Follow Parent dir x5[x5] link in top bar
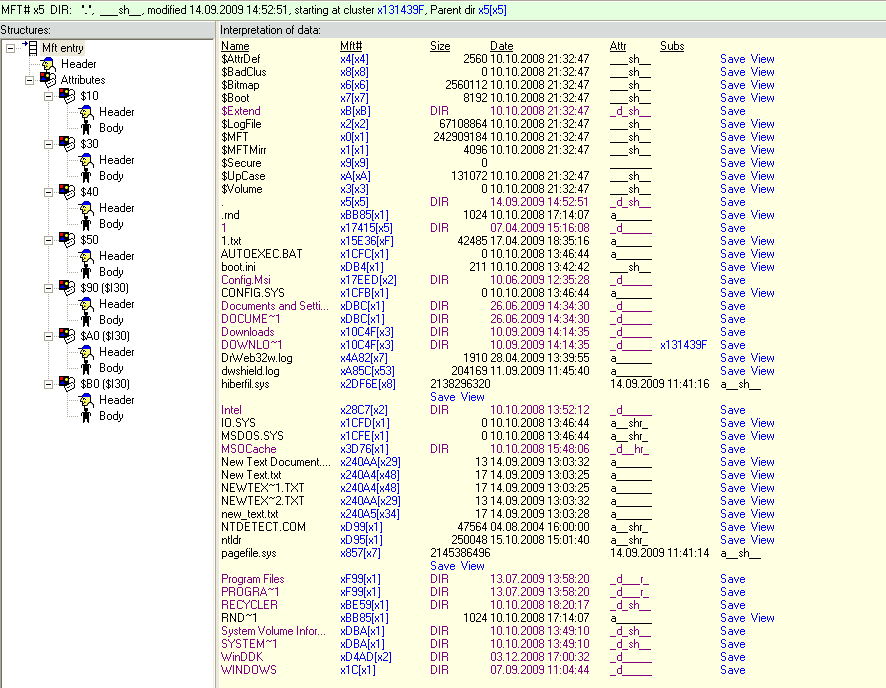Screen dimensions: 886x688 pyautogui.click(x=492, y=8)
